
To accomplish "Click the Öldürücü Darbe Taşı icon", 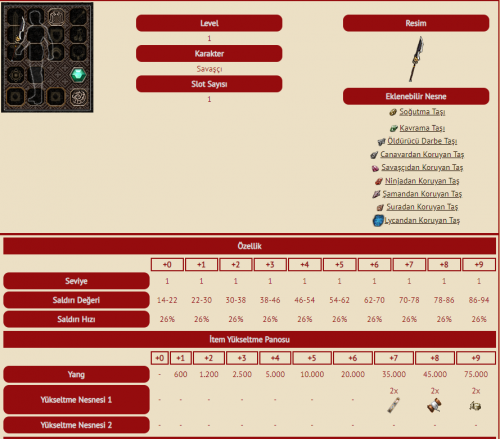I will (x=381, y=142).
